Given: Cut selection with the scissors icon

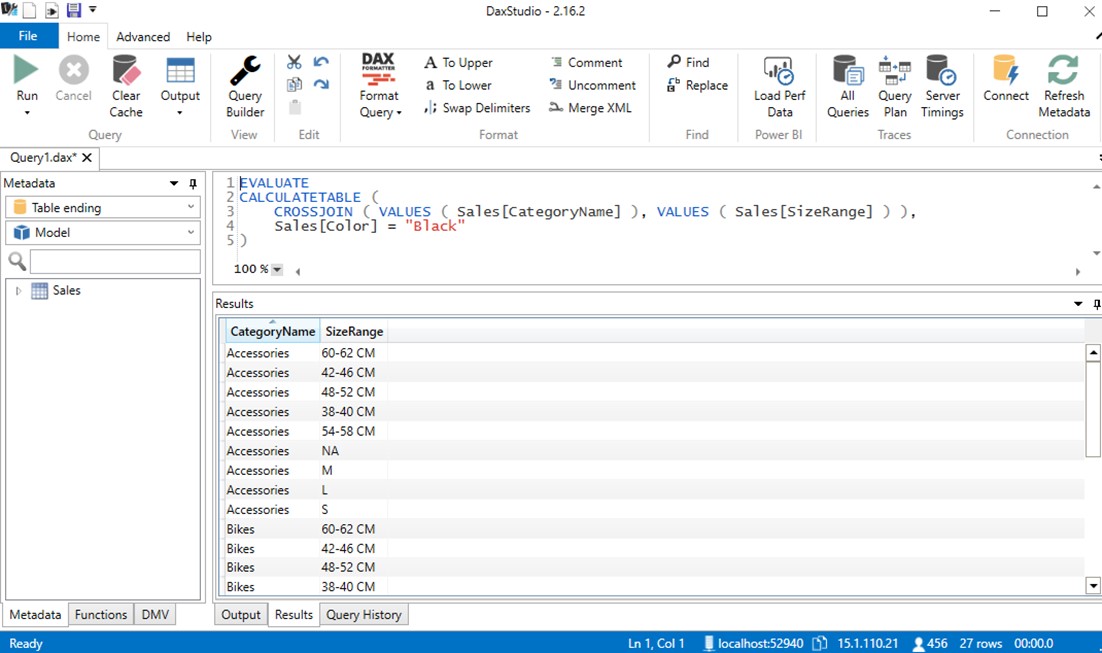Looking at the screenshot, I should tap(294, 62).
